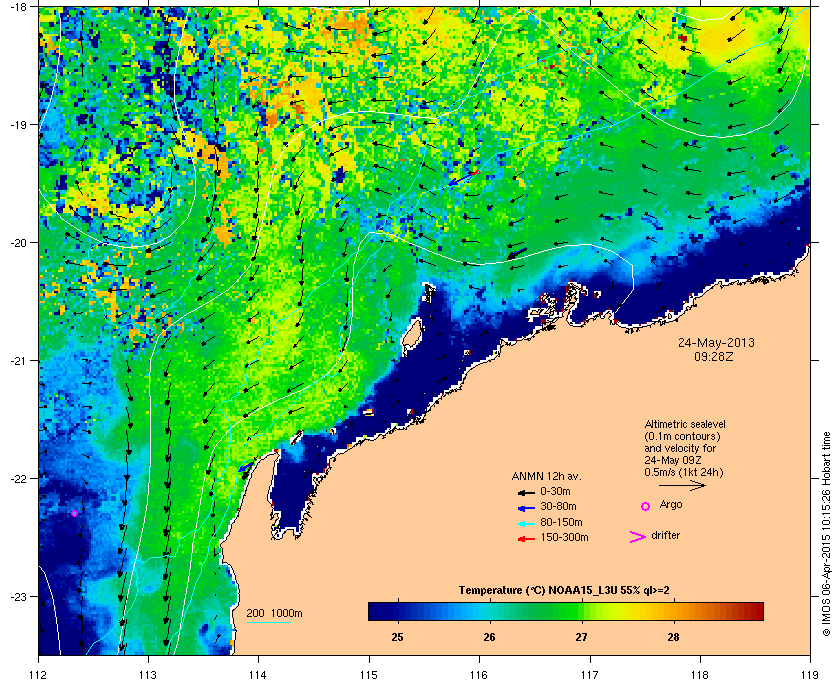Click the latitude label -21
The width and height of the screenshot is (840, 680).
(x=18, y=360)
